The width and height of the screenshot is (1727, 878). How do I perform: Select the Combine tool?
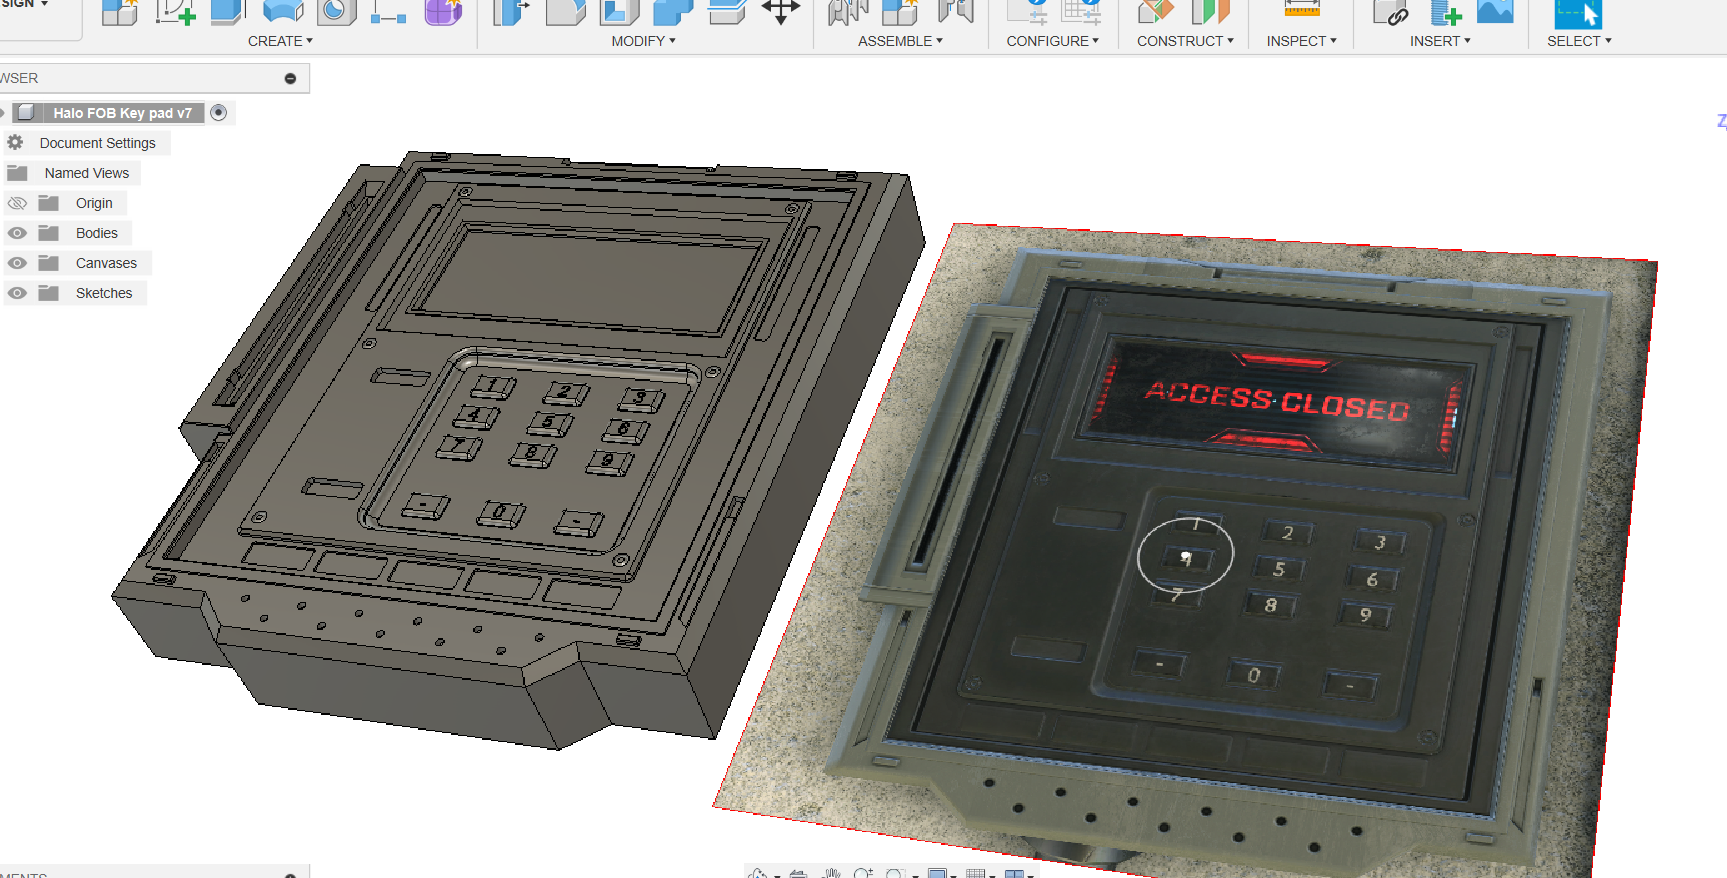673,12
